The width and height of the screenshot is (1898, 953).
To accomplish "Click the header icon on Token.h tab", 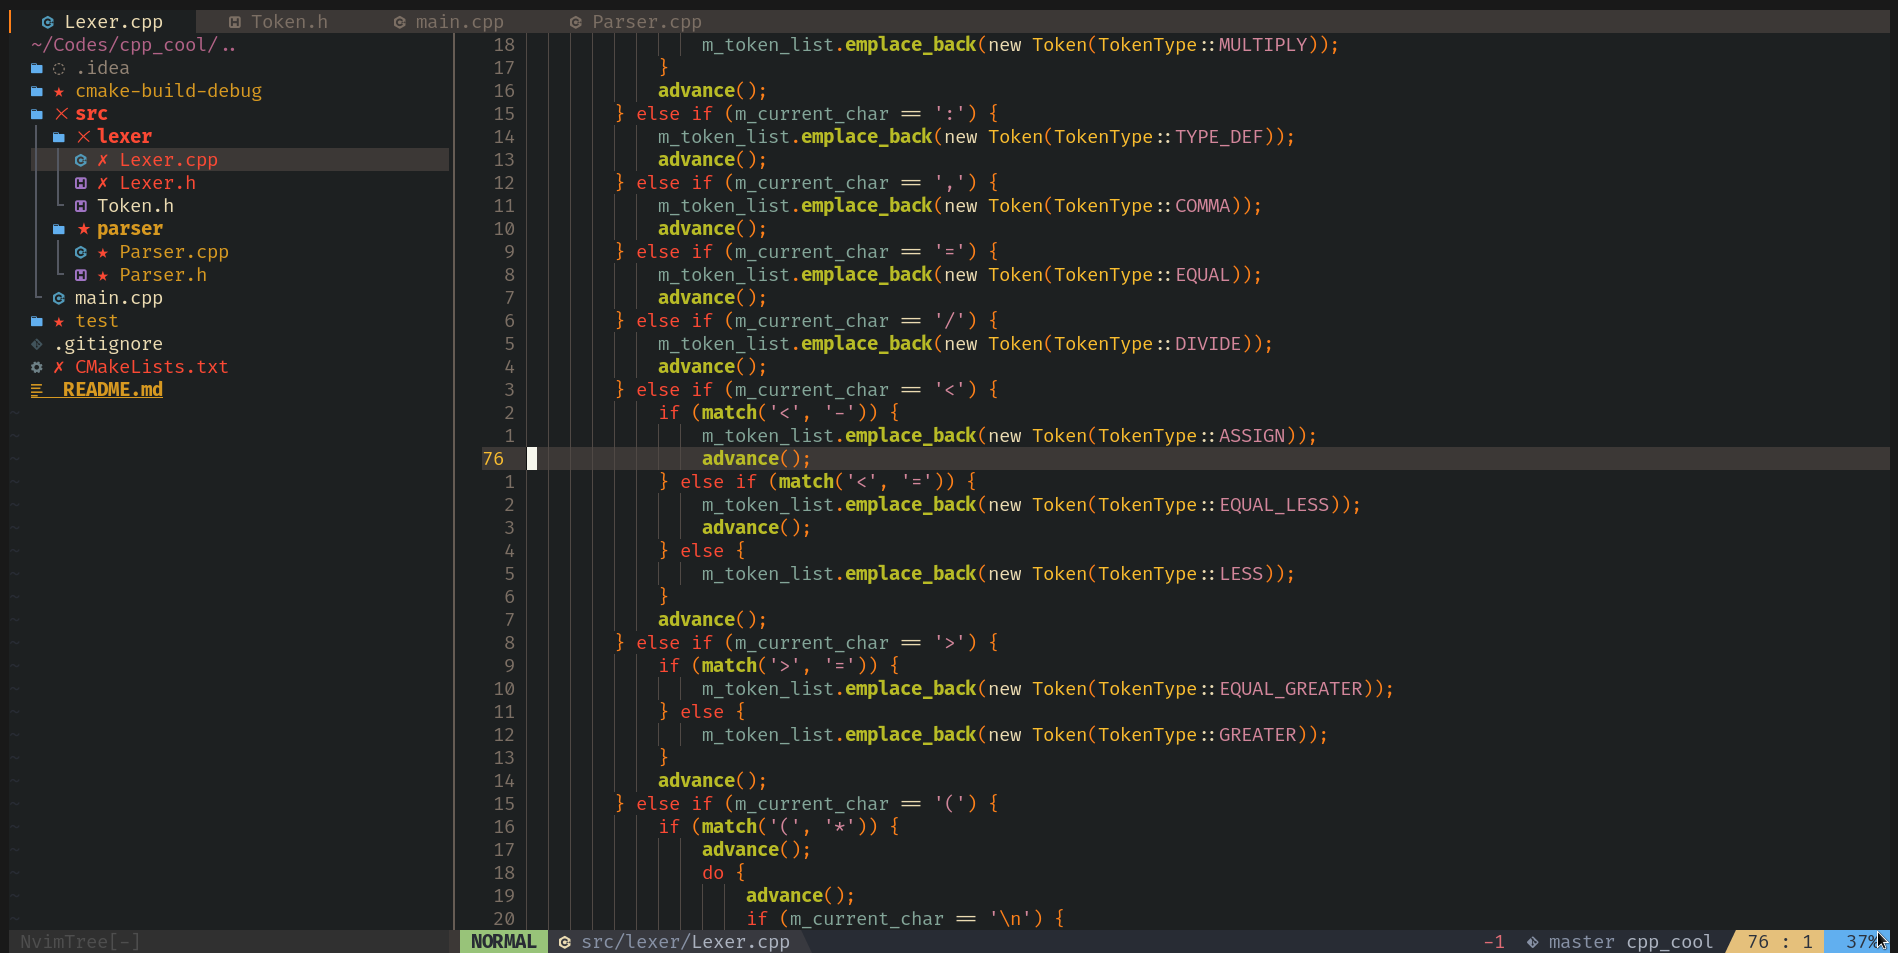I will (234, 22).
